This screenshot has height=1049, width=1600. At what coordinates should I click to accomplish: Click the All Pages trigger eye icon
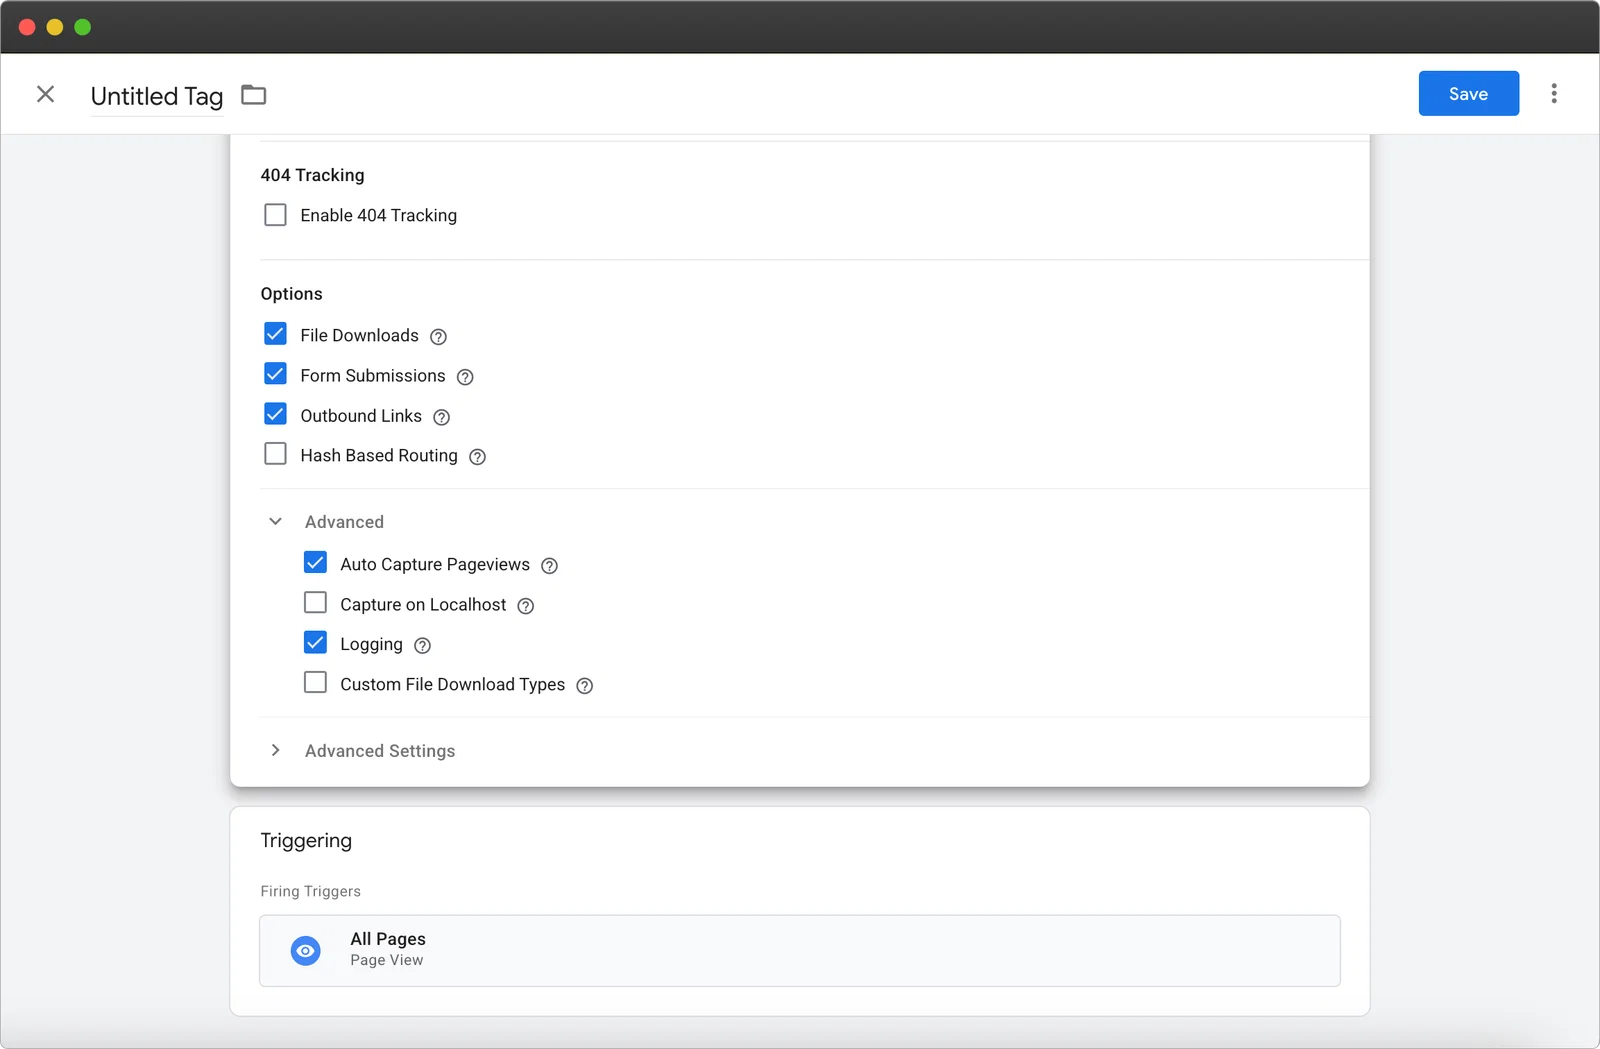coord(305,950)
